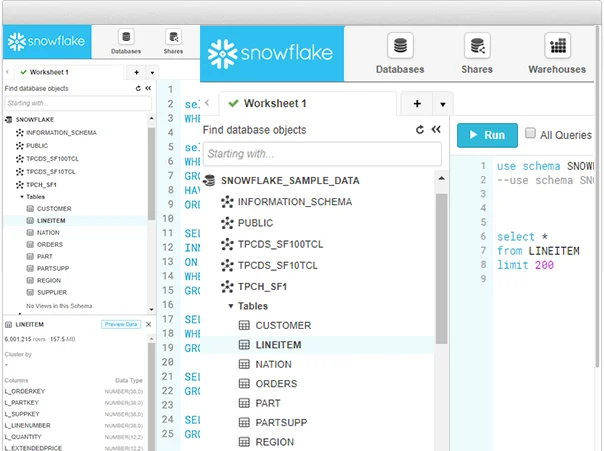Click the Preview Data button

pos(120,324)
